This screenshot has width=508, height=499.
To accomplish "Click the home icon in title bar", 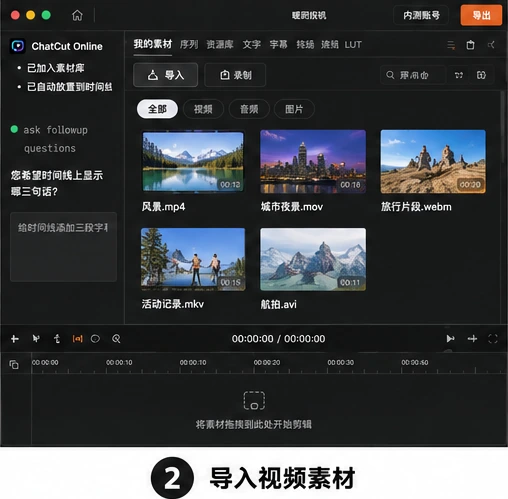I will pos(77,15).
